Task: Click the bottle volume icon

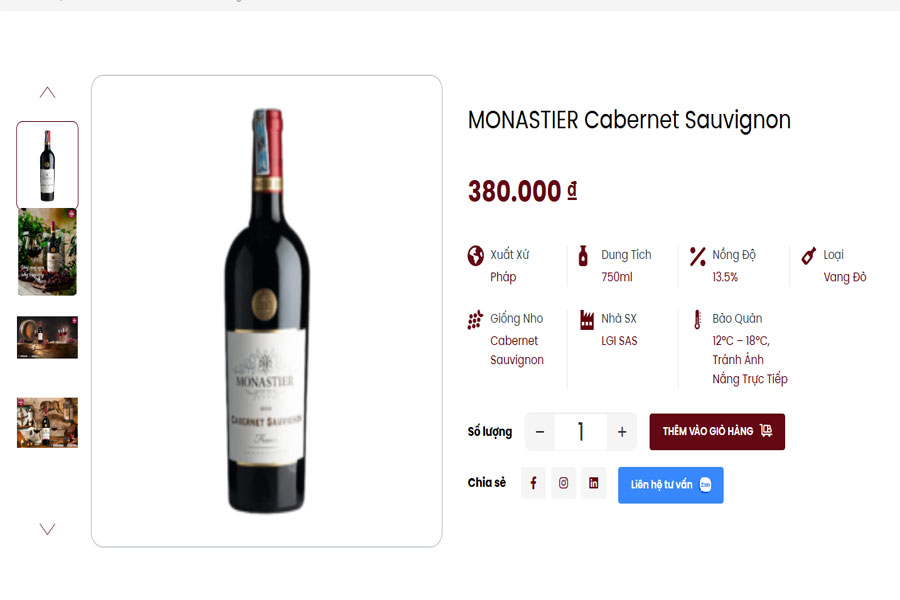Action: [x=584, y=256]
